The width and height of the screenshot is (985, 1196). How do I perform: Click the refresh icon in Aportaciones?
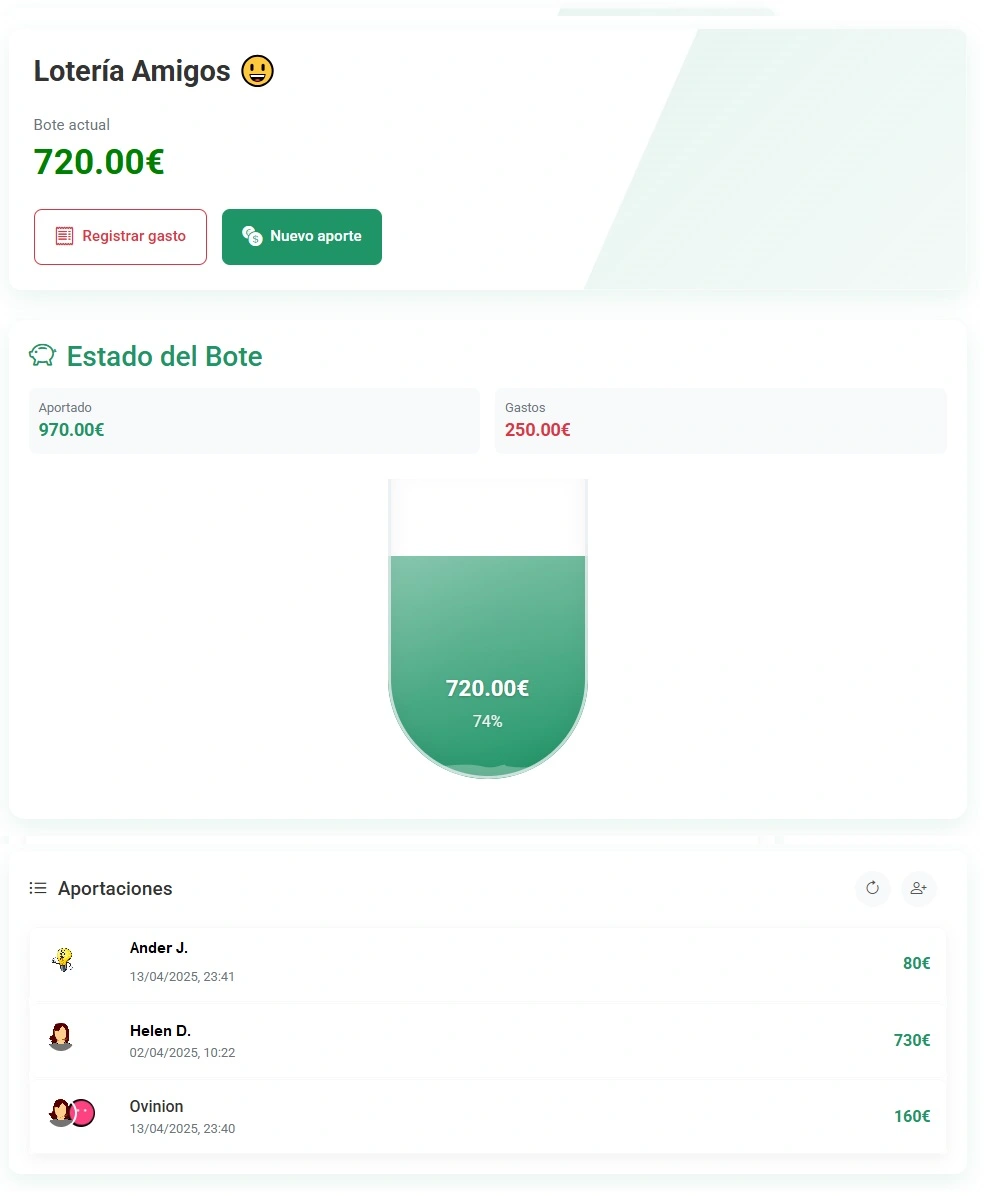(872, 888)
